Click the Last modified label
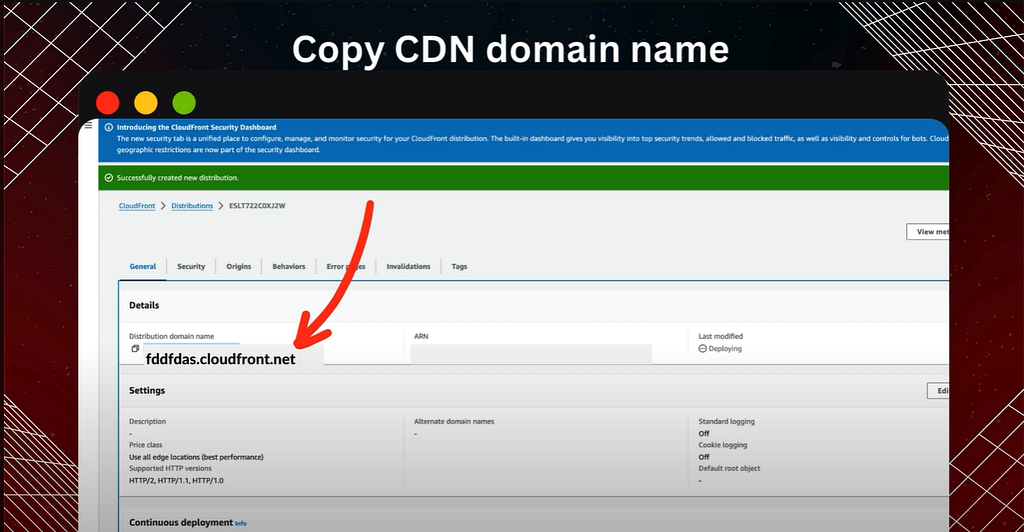Viewport: 1024px width, 532px height. click(x=720, y=336)
